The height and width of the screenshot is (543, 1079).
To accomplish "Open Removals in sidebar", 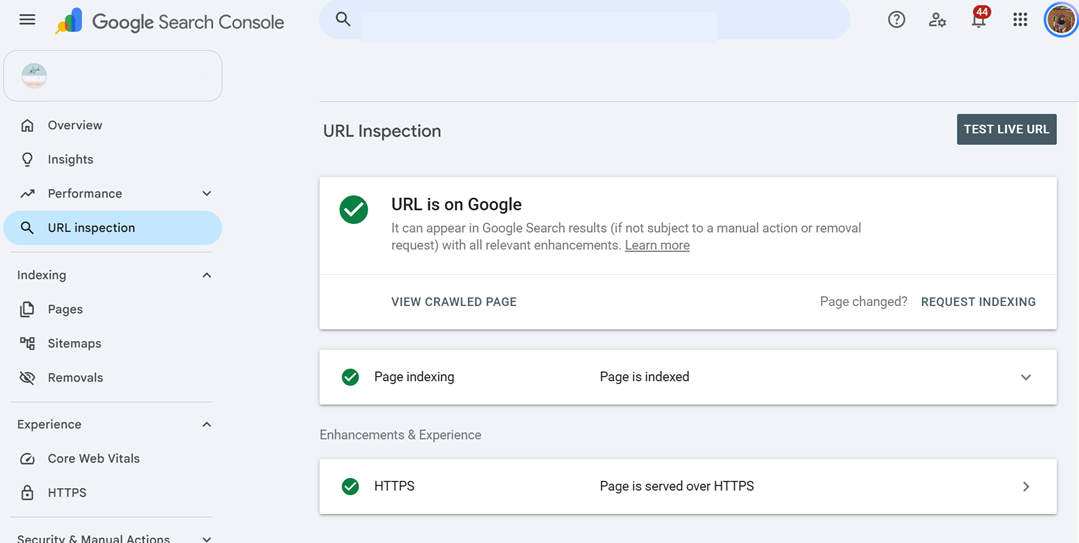I will pos(113,378).
